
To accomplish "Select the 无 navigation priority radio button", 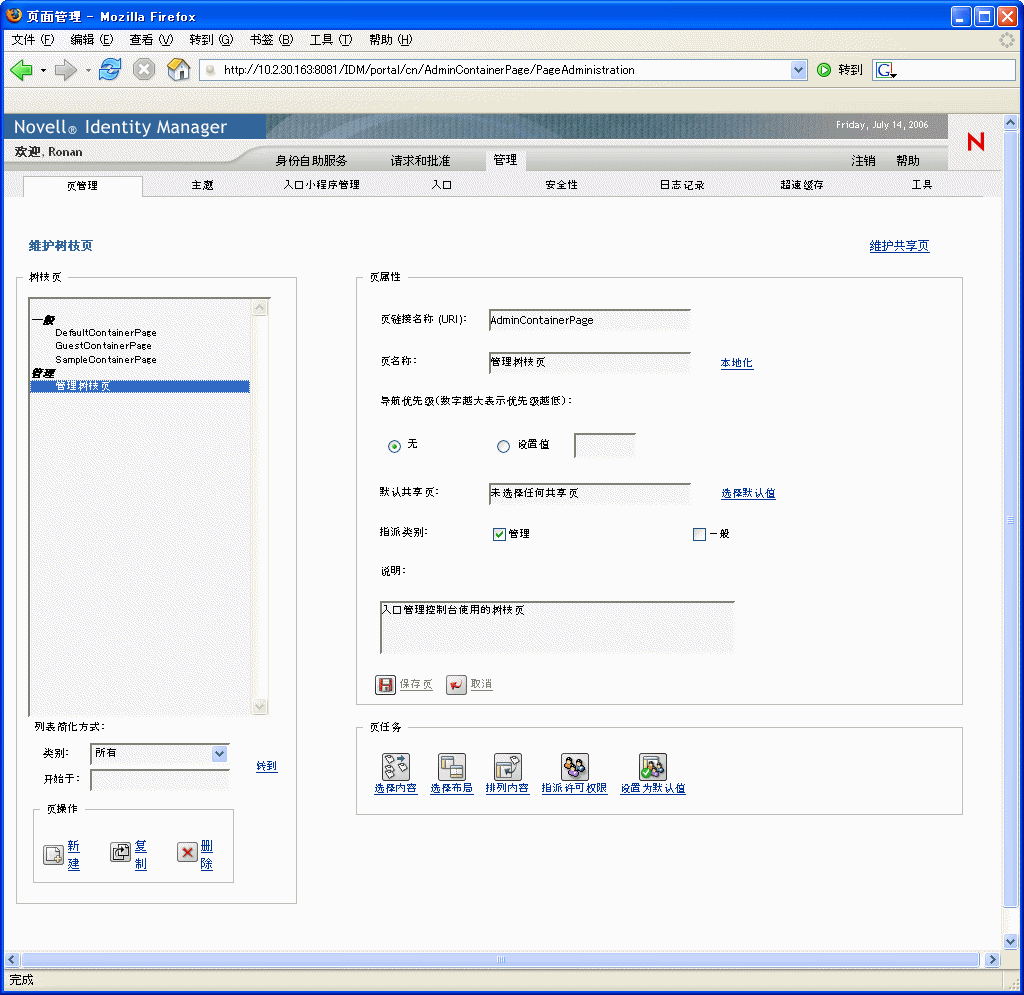I will pos(394,446).
